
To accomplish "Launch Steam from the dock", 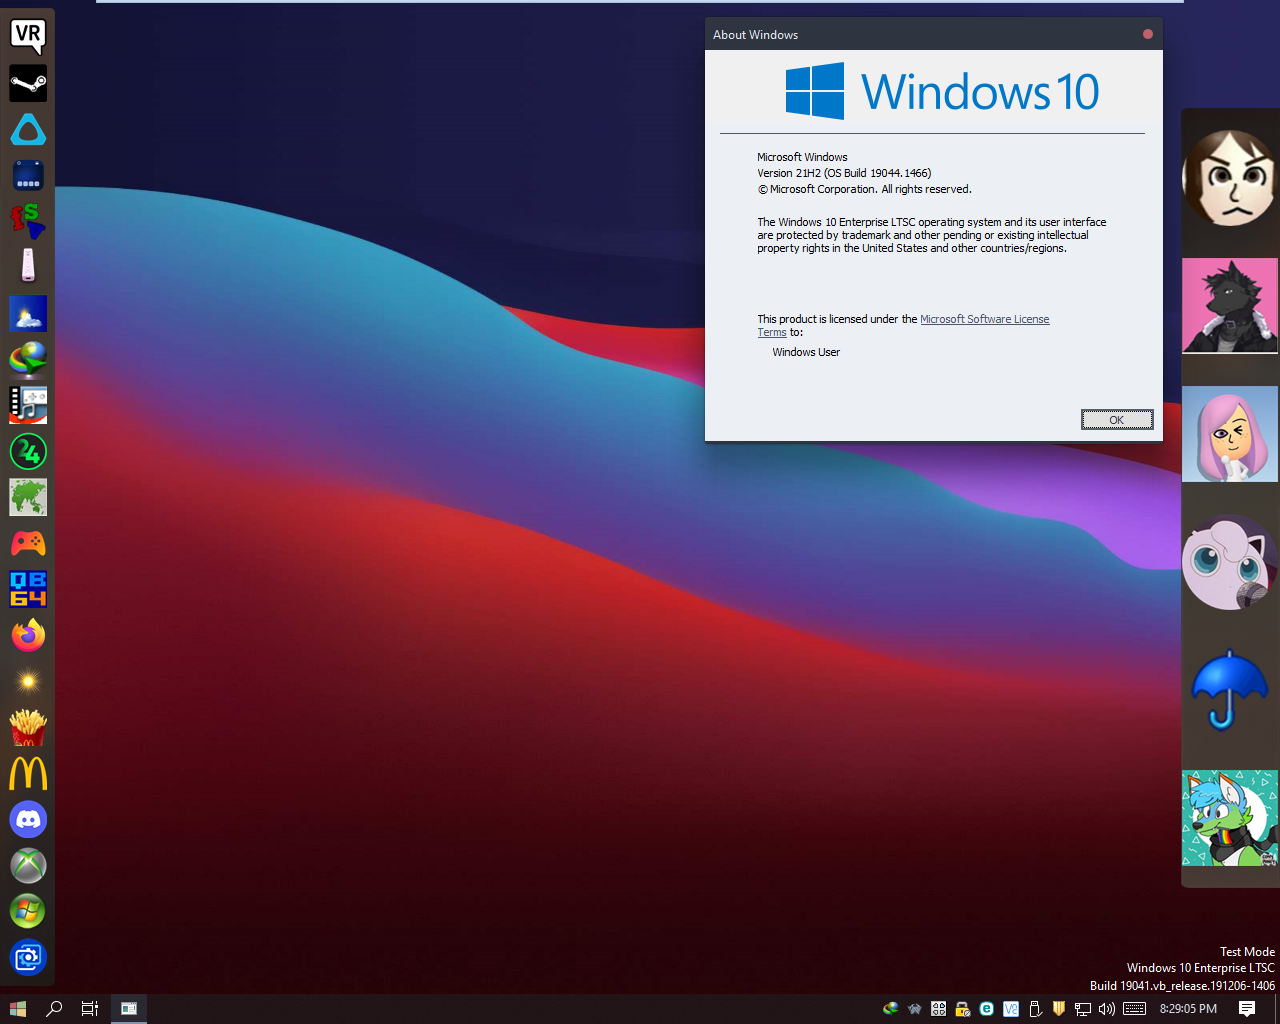I will click(28, 83).
